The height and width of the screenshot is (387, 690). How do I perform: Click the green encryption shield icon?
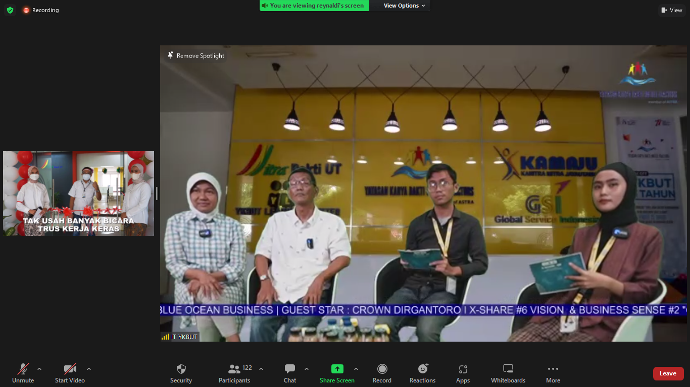point(10,10)
